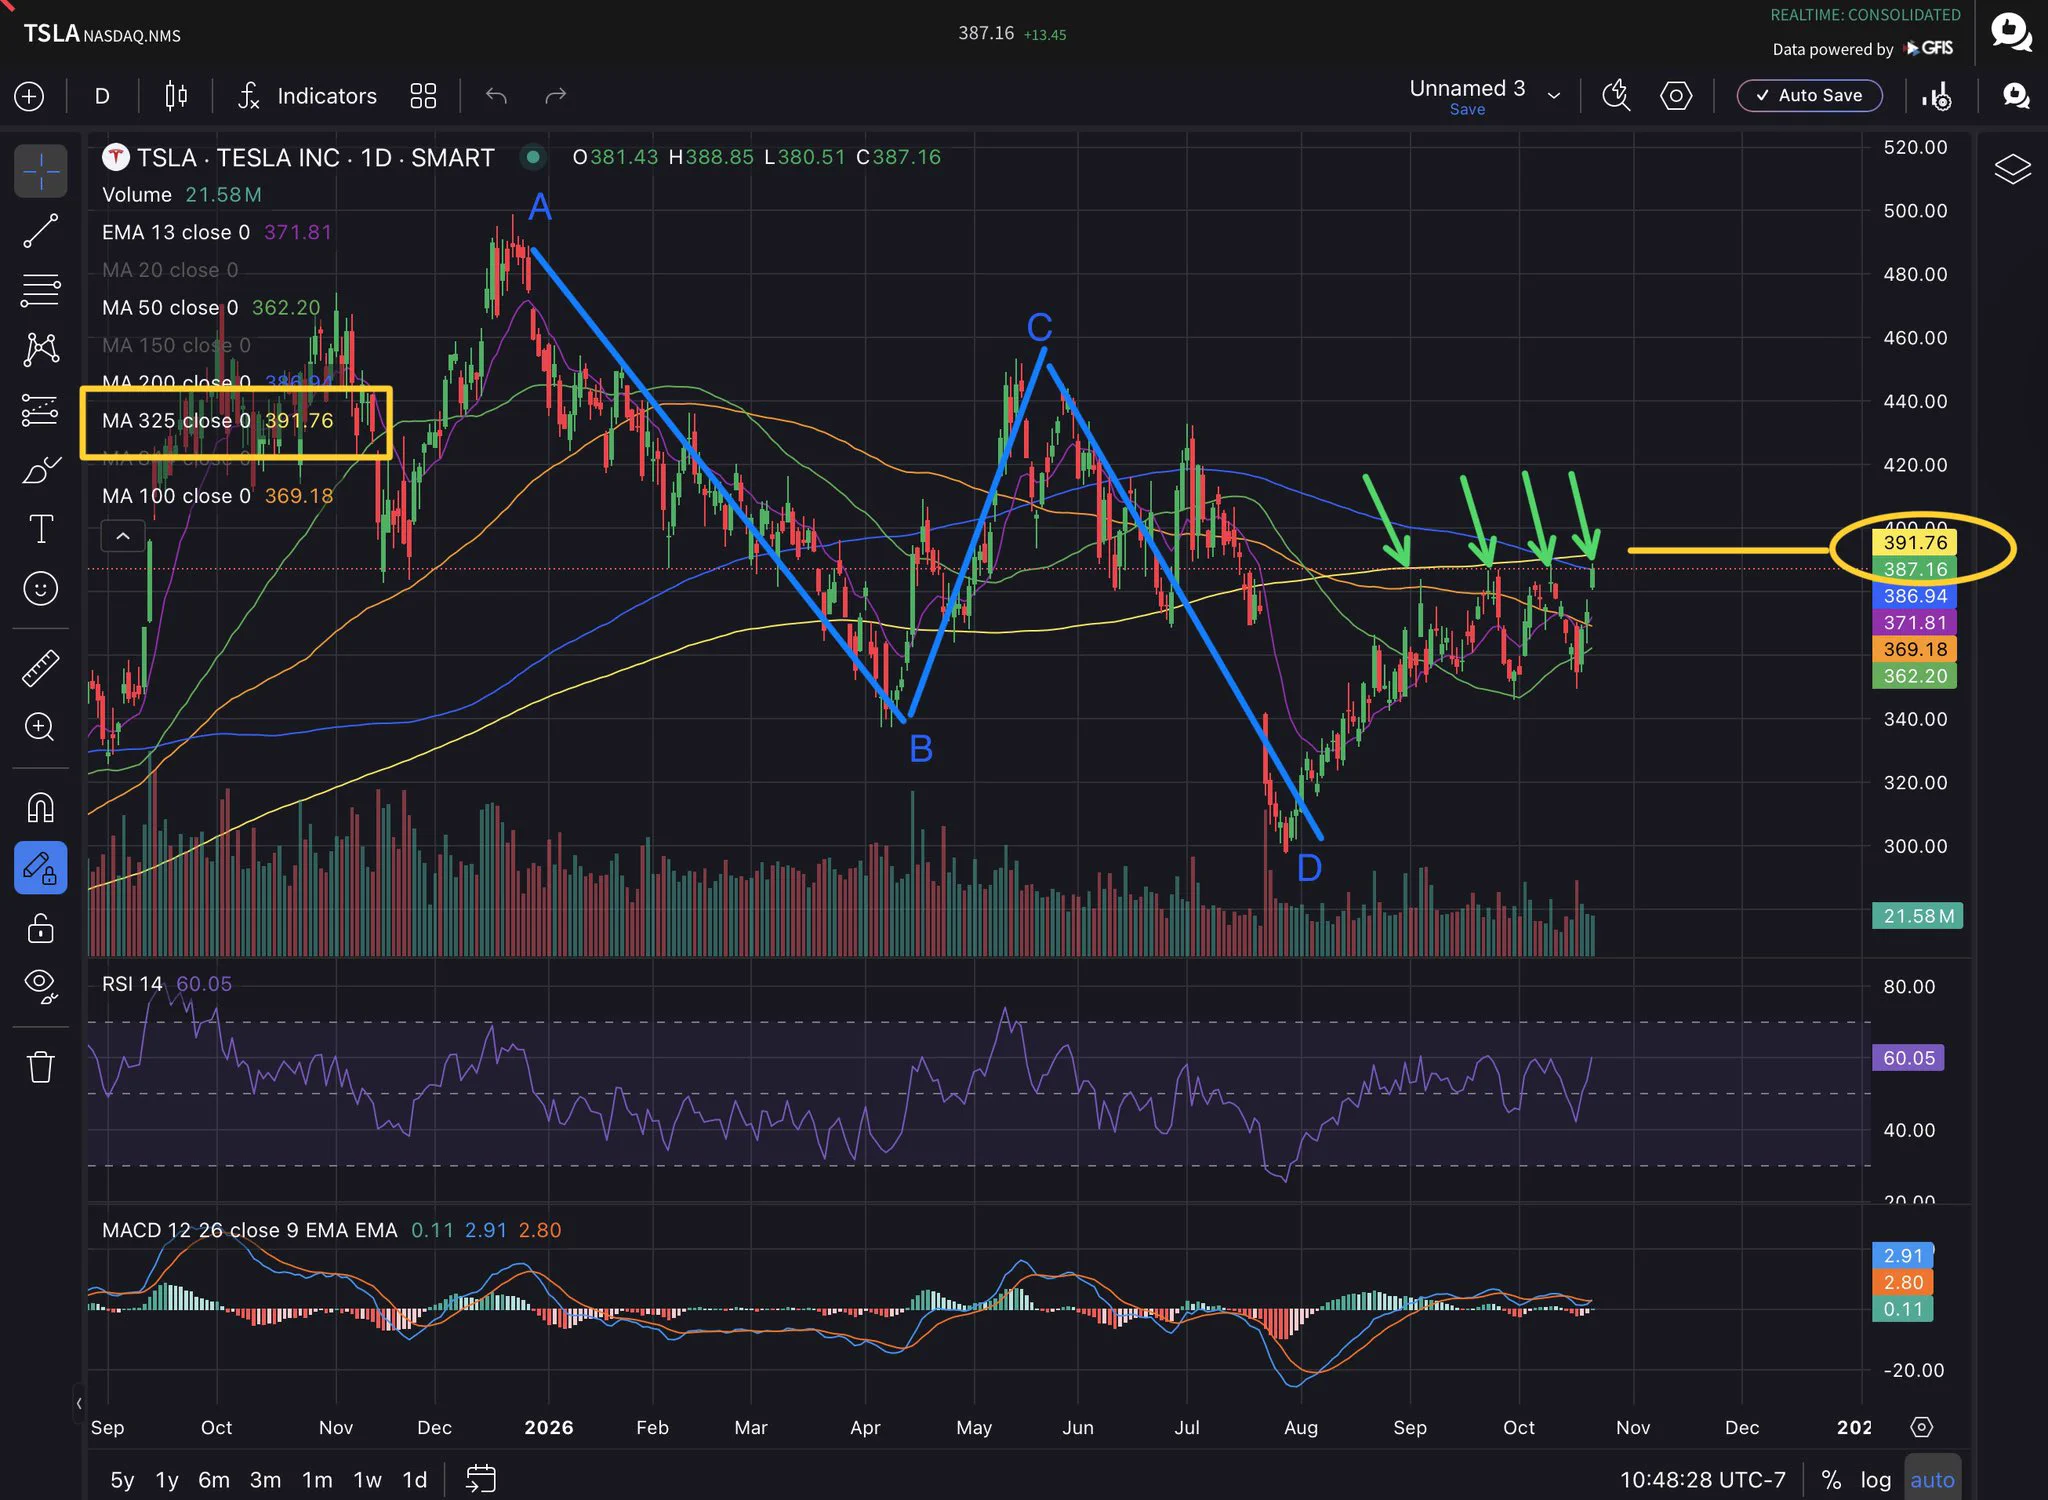
Task: Change the D chart interval
Action: (102, 96)
